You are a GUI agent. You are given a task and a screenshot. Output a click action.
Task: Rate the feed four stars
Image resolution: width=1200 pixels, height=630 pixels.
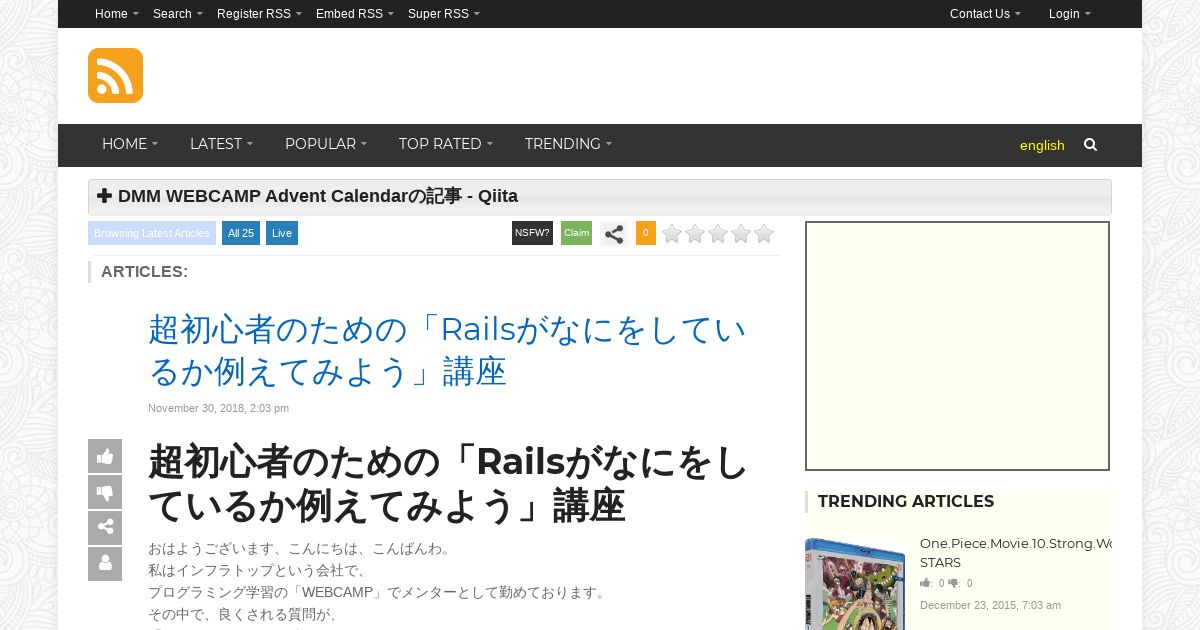pyautogui.click(x=741, y=234)
